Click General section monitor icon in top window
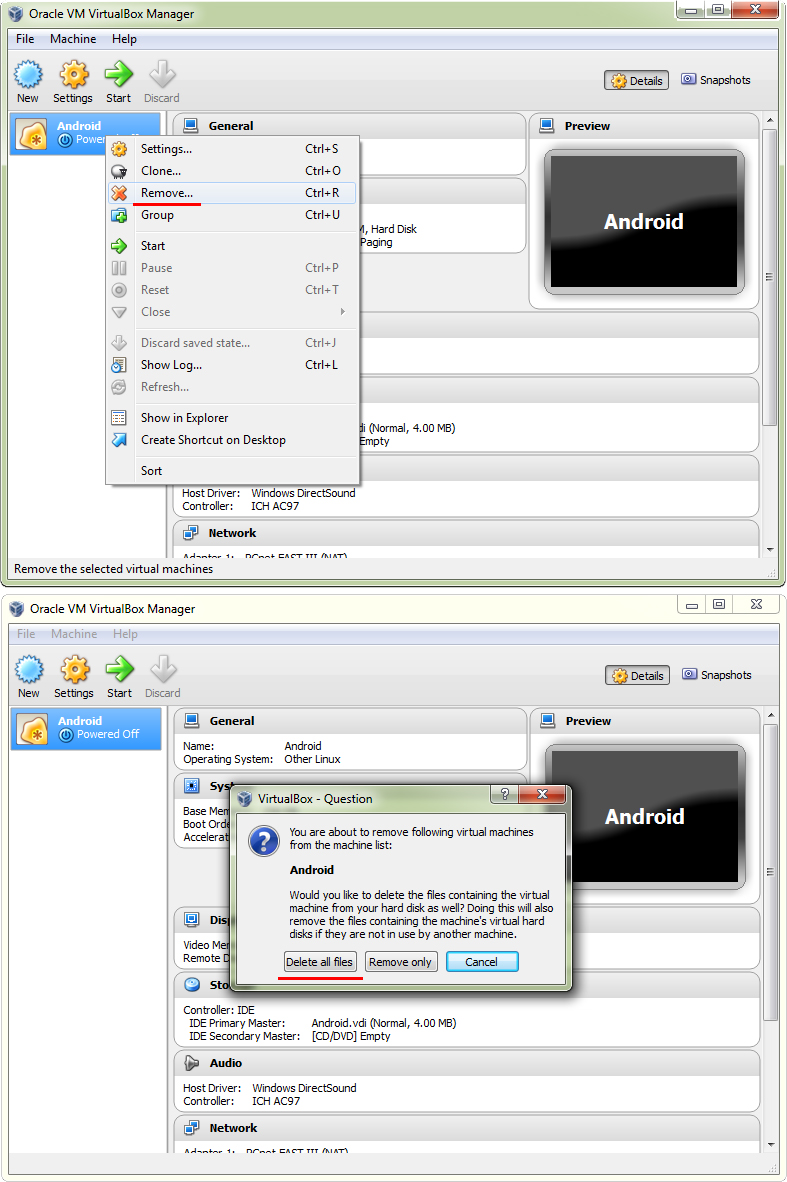787x1182 pixels. click(x=191, y=126)
